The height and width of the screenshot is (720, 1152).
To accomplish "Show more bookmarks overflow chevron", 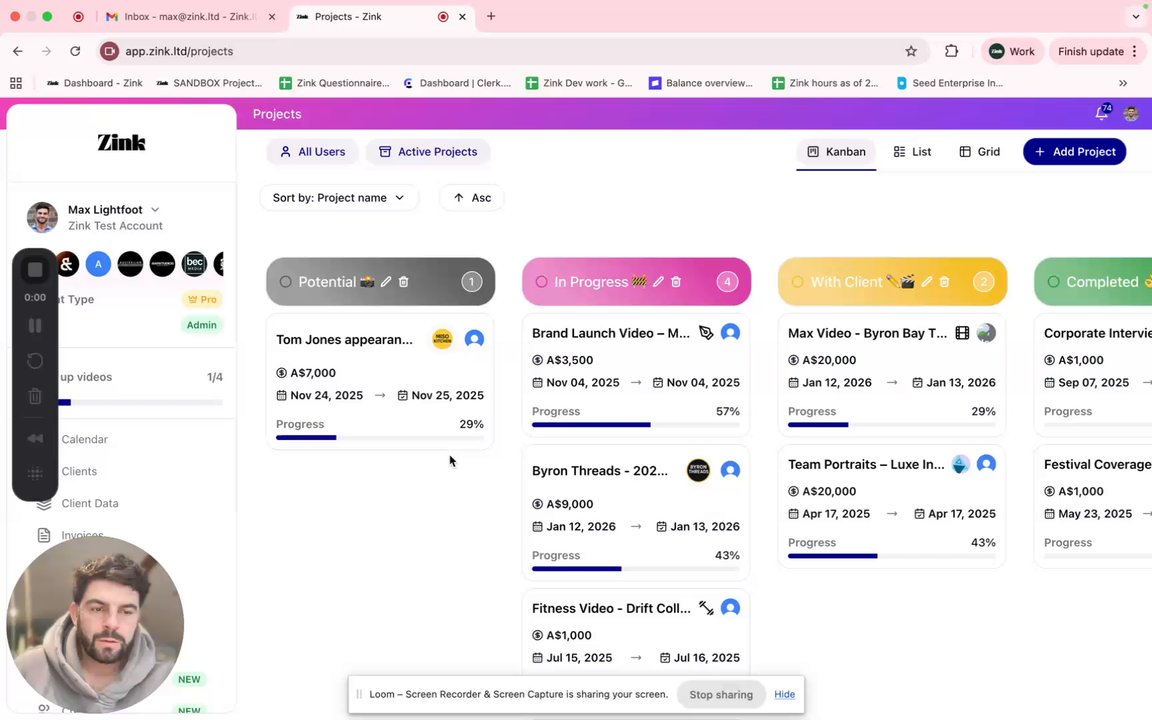I will click(x=1123, y=83).
